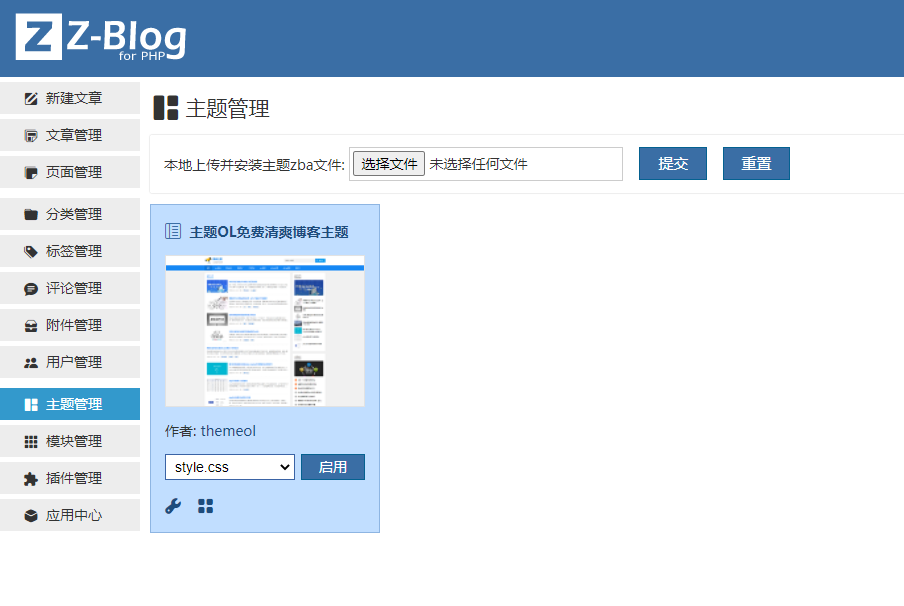Click the 评论管理 speech bubble icon
904x606 pixels.
pyautogui.click(x=31, y=288)
